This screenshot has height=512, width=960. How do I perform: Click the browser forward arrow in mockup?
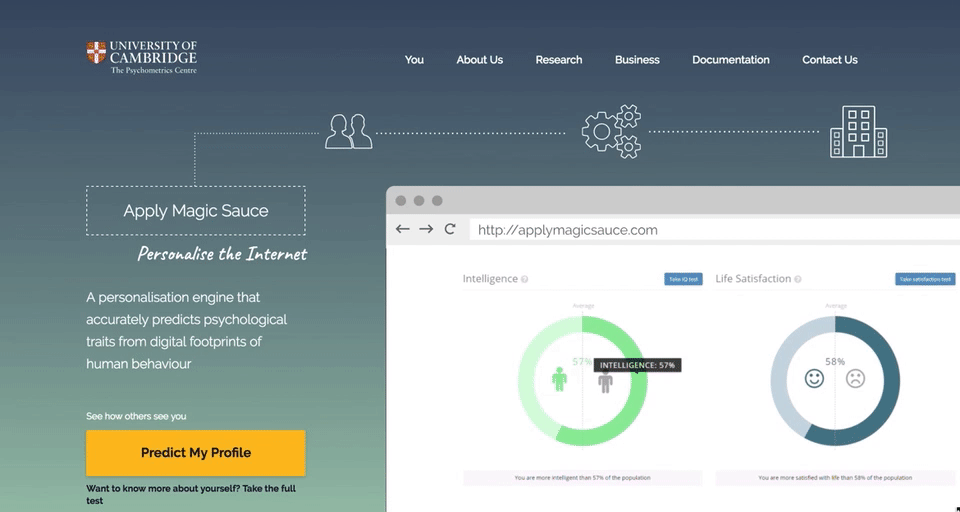pos(426,229)
